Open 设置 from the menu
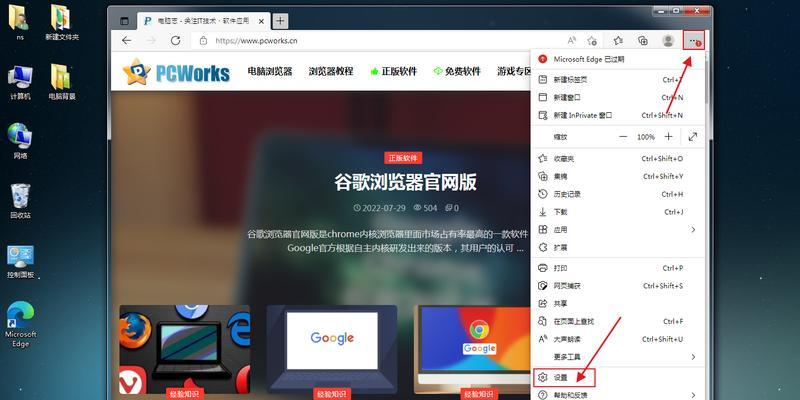800x400 pixels. 617,378
